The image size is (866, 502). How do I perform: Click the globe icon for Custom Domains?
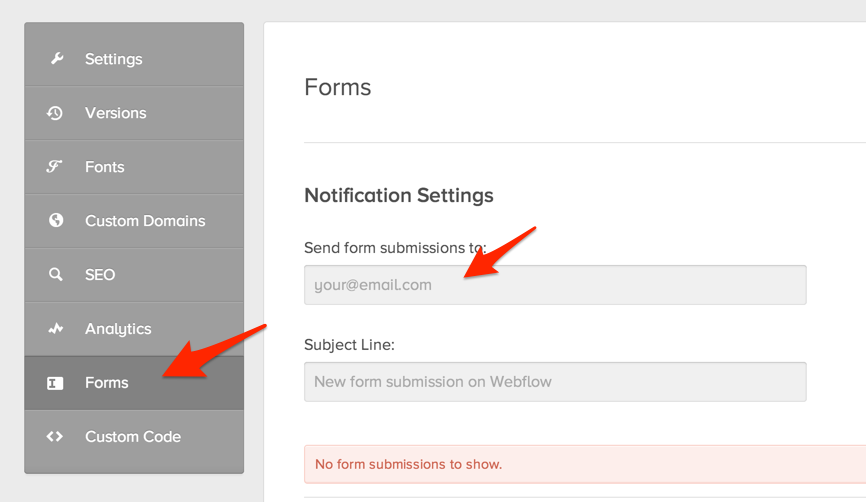tap(56, 221)
